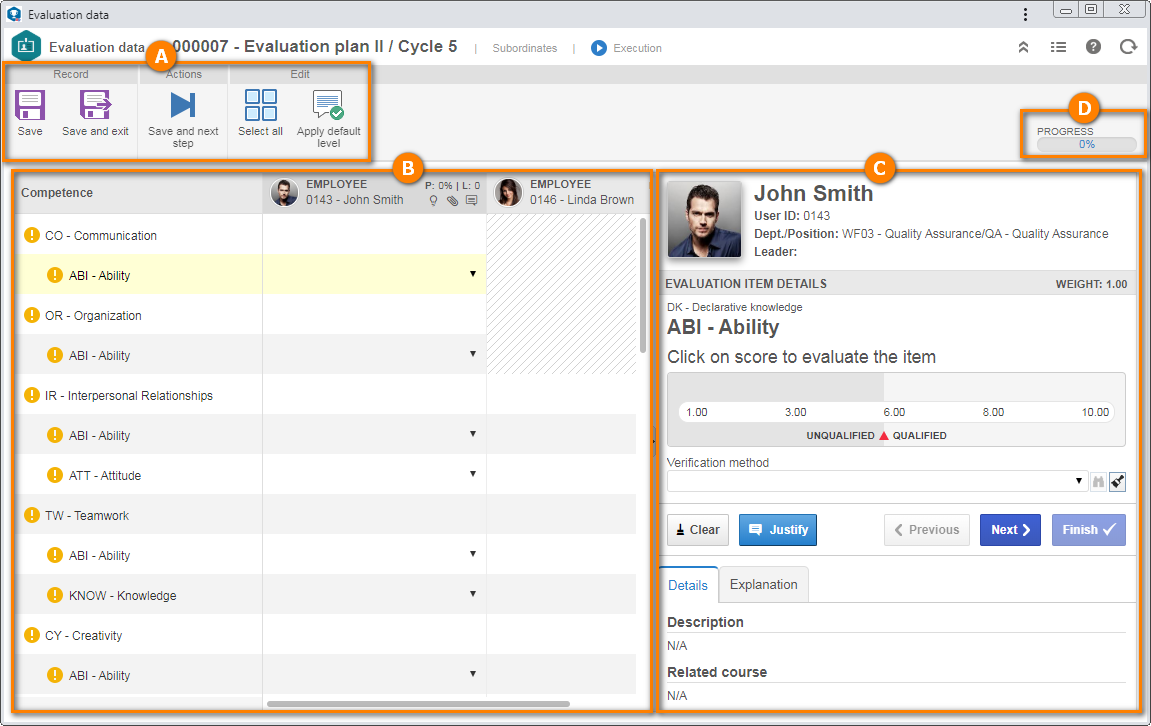Select score 3.00 on evaluation scale
Image resolution: width=1151 pixels, height=726 pixels.
pyautogui.click(x=796, y=413)
